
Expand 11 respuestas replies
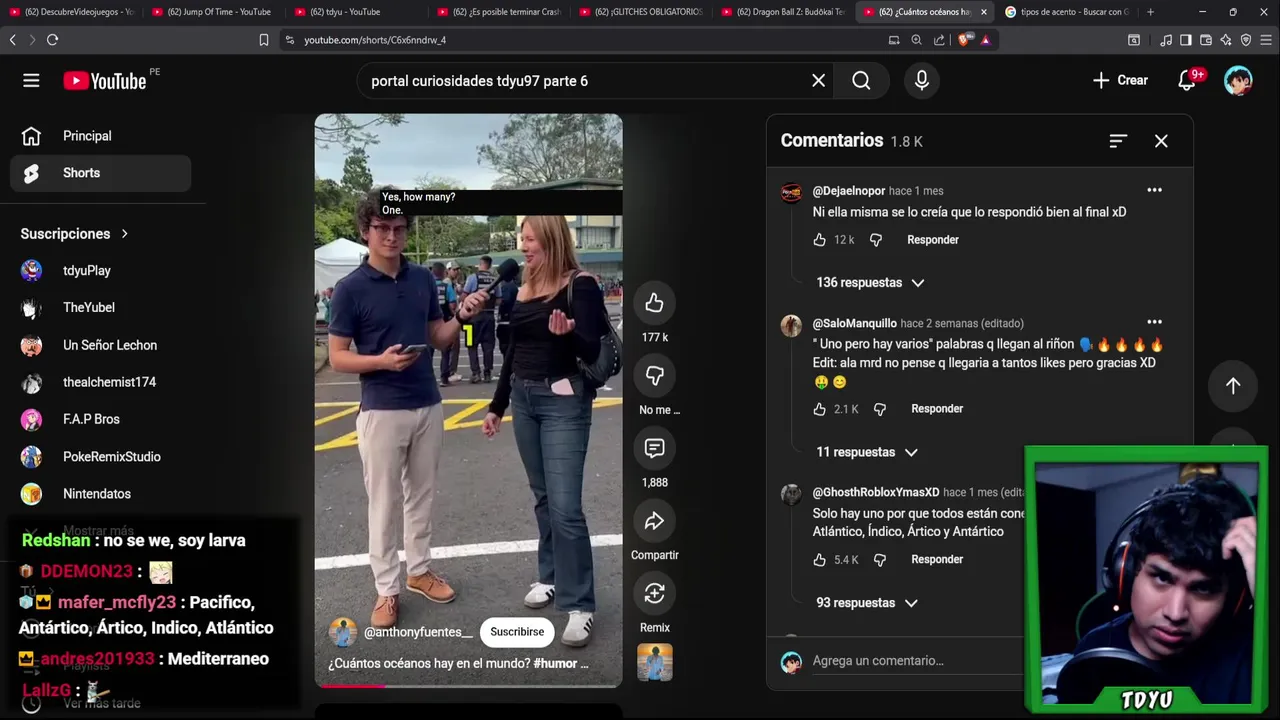click(866, 453)
